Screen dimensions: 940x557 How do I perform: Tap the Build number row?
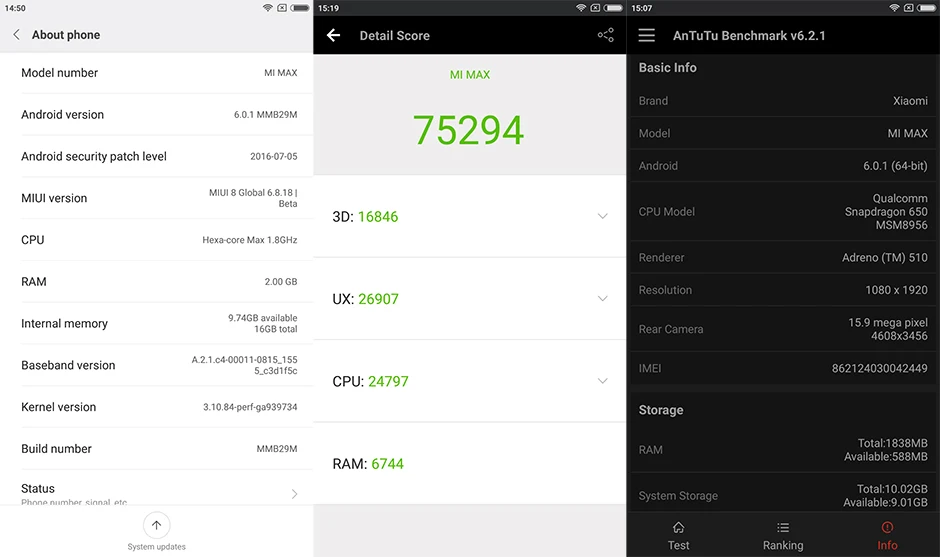pyautogui.click(x=156, y=448)
